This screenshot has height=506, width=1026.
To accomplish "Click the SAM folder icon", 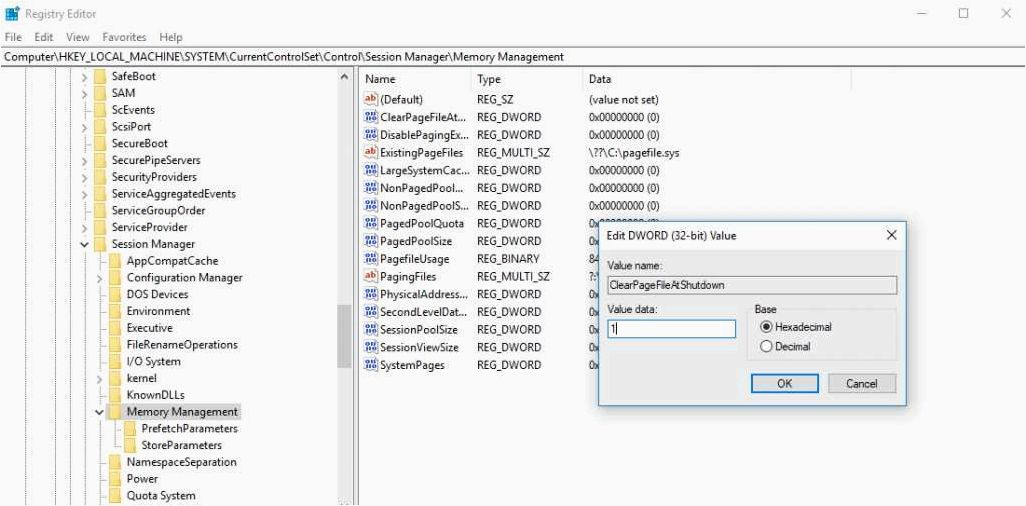I will (x=99, y=93).
